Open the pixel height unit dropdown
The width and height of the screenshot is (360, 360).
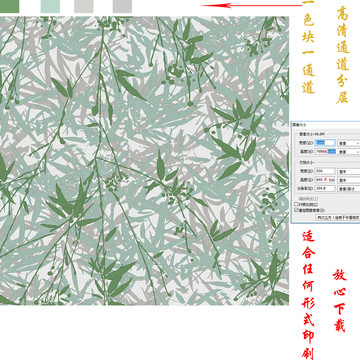tap(349, 152)
